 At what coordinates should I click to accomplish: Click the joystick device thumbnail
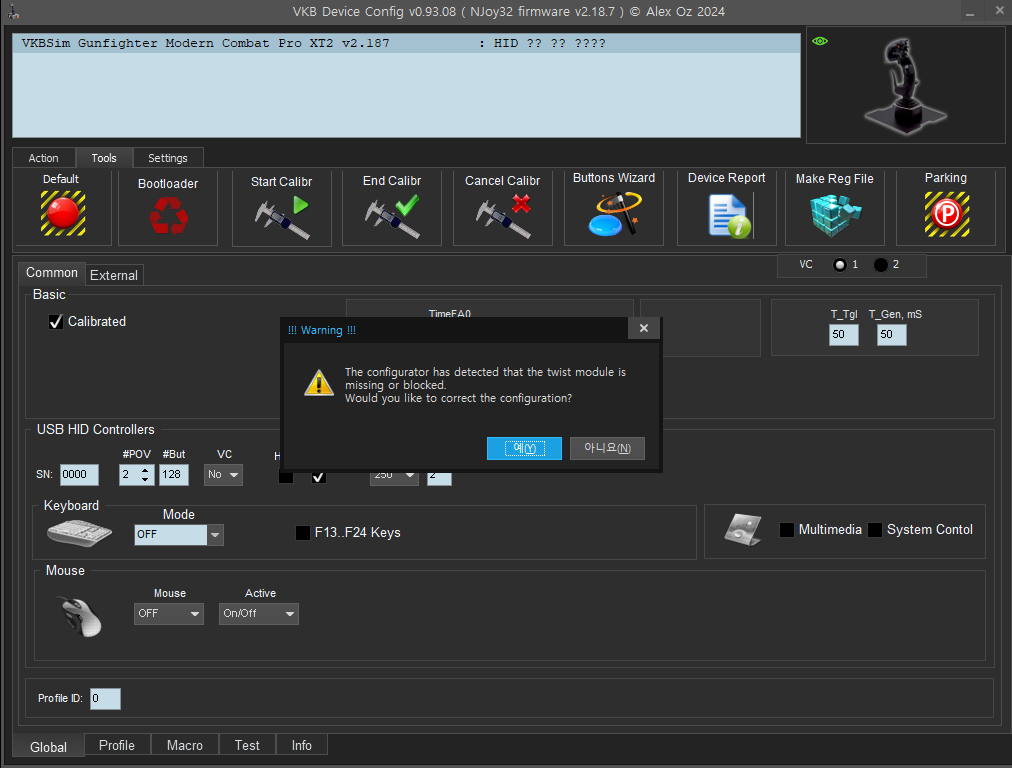[x=906, y=85]
